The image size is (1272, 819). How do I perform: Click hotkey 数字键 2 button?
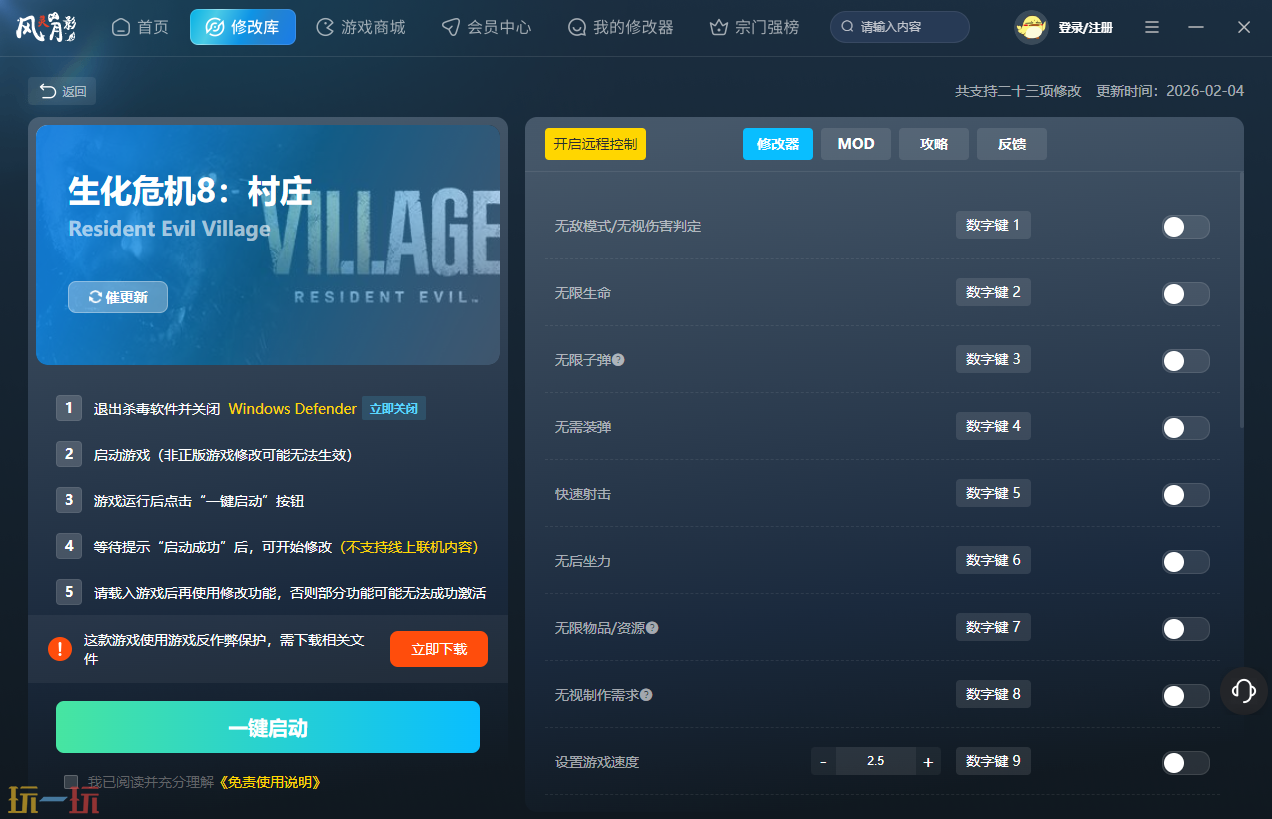click(x=993, y=292)
